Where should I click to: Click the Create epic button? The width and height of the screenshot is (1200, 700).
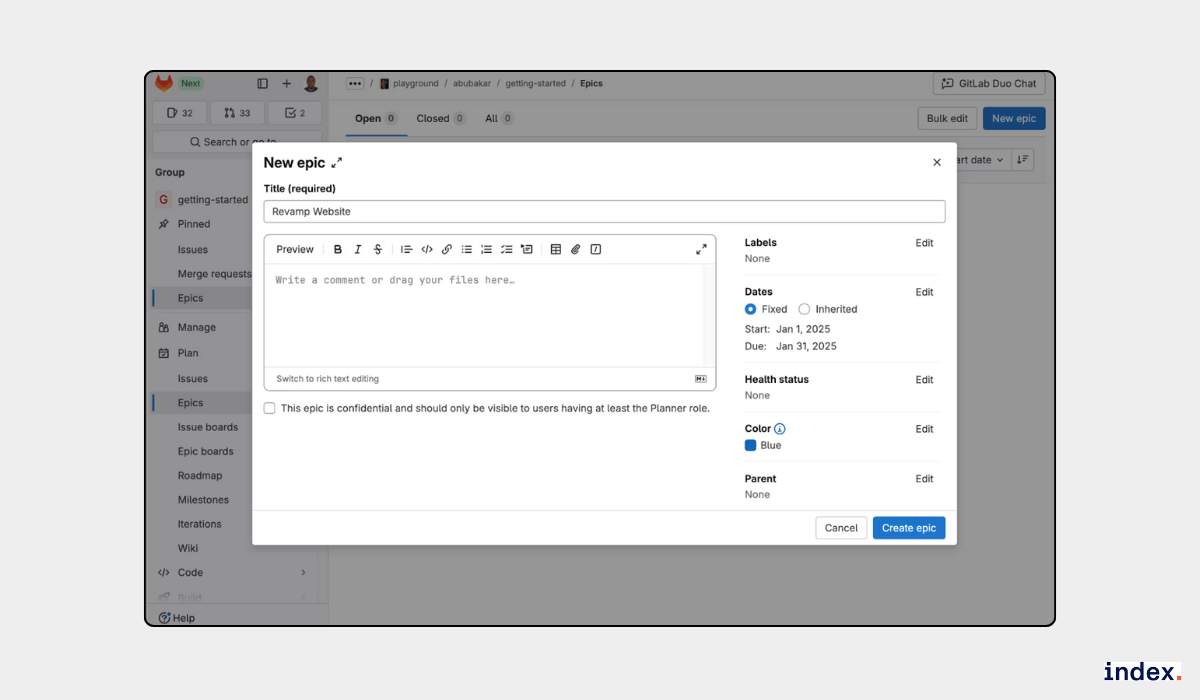pos(908,528)
